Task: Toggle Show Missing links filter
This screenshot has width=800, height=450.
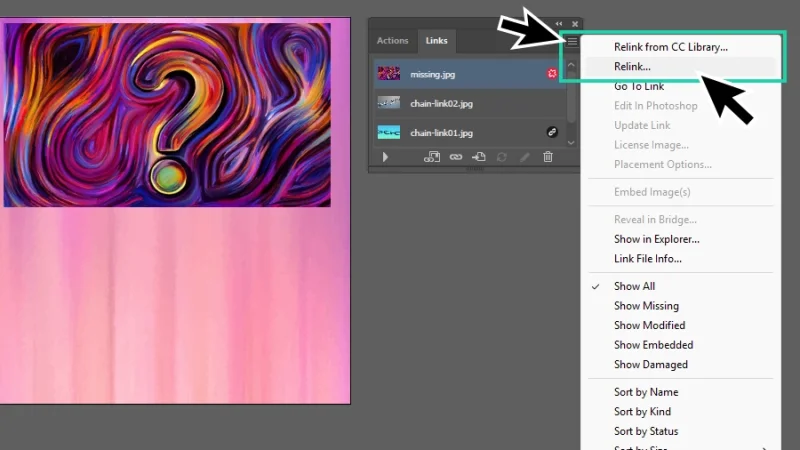Action: click(646, 306)
